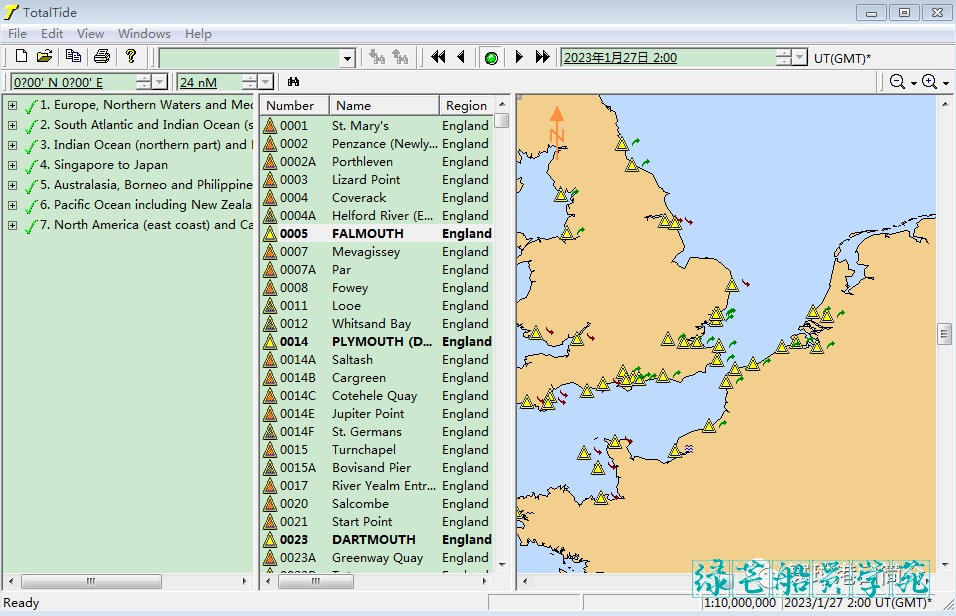Expand 5. Australasia, Borneo and Philippine node
The height and width of the screenshot is (616, 956).
pos(12,185)
